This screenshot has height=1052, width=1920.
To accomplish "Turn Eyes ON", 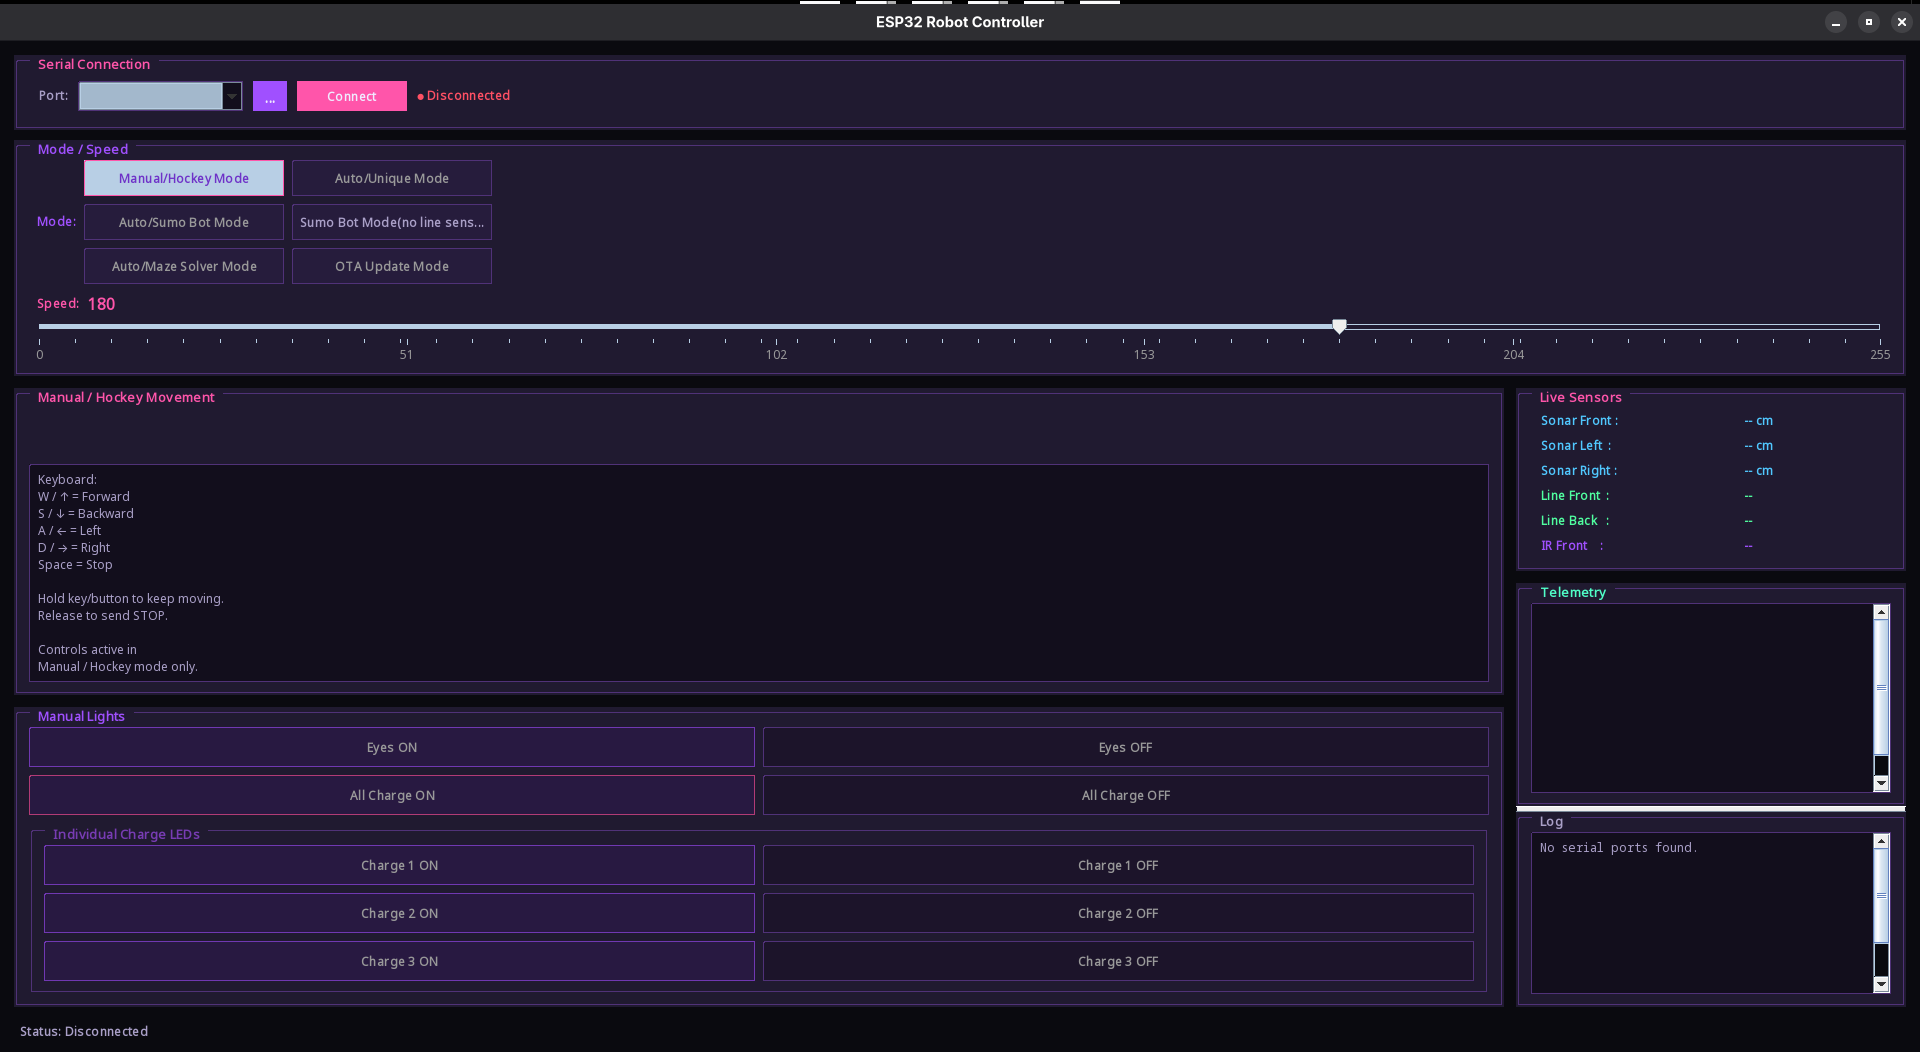I will (392, 747).
